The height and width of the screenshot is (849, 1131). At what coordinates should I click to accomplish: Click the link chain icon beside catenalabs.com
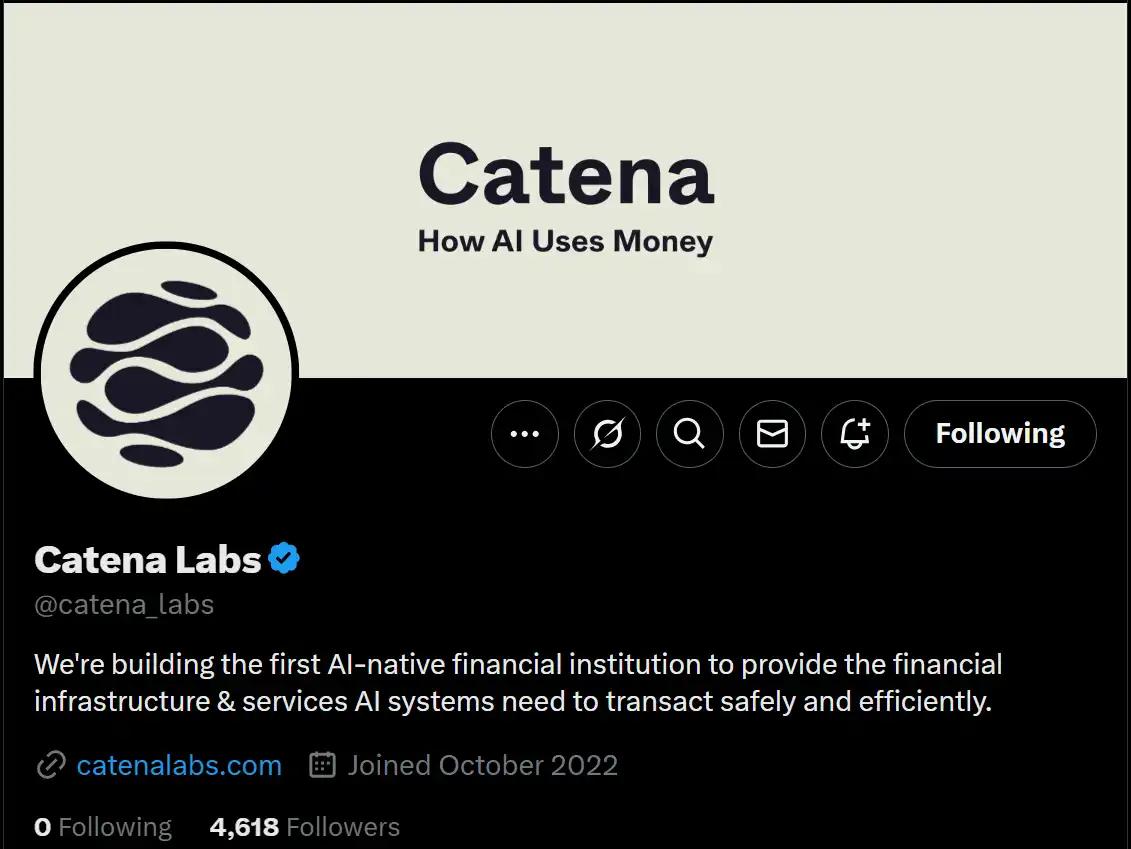tap(48, 765)
